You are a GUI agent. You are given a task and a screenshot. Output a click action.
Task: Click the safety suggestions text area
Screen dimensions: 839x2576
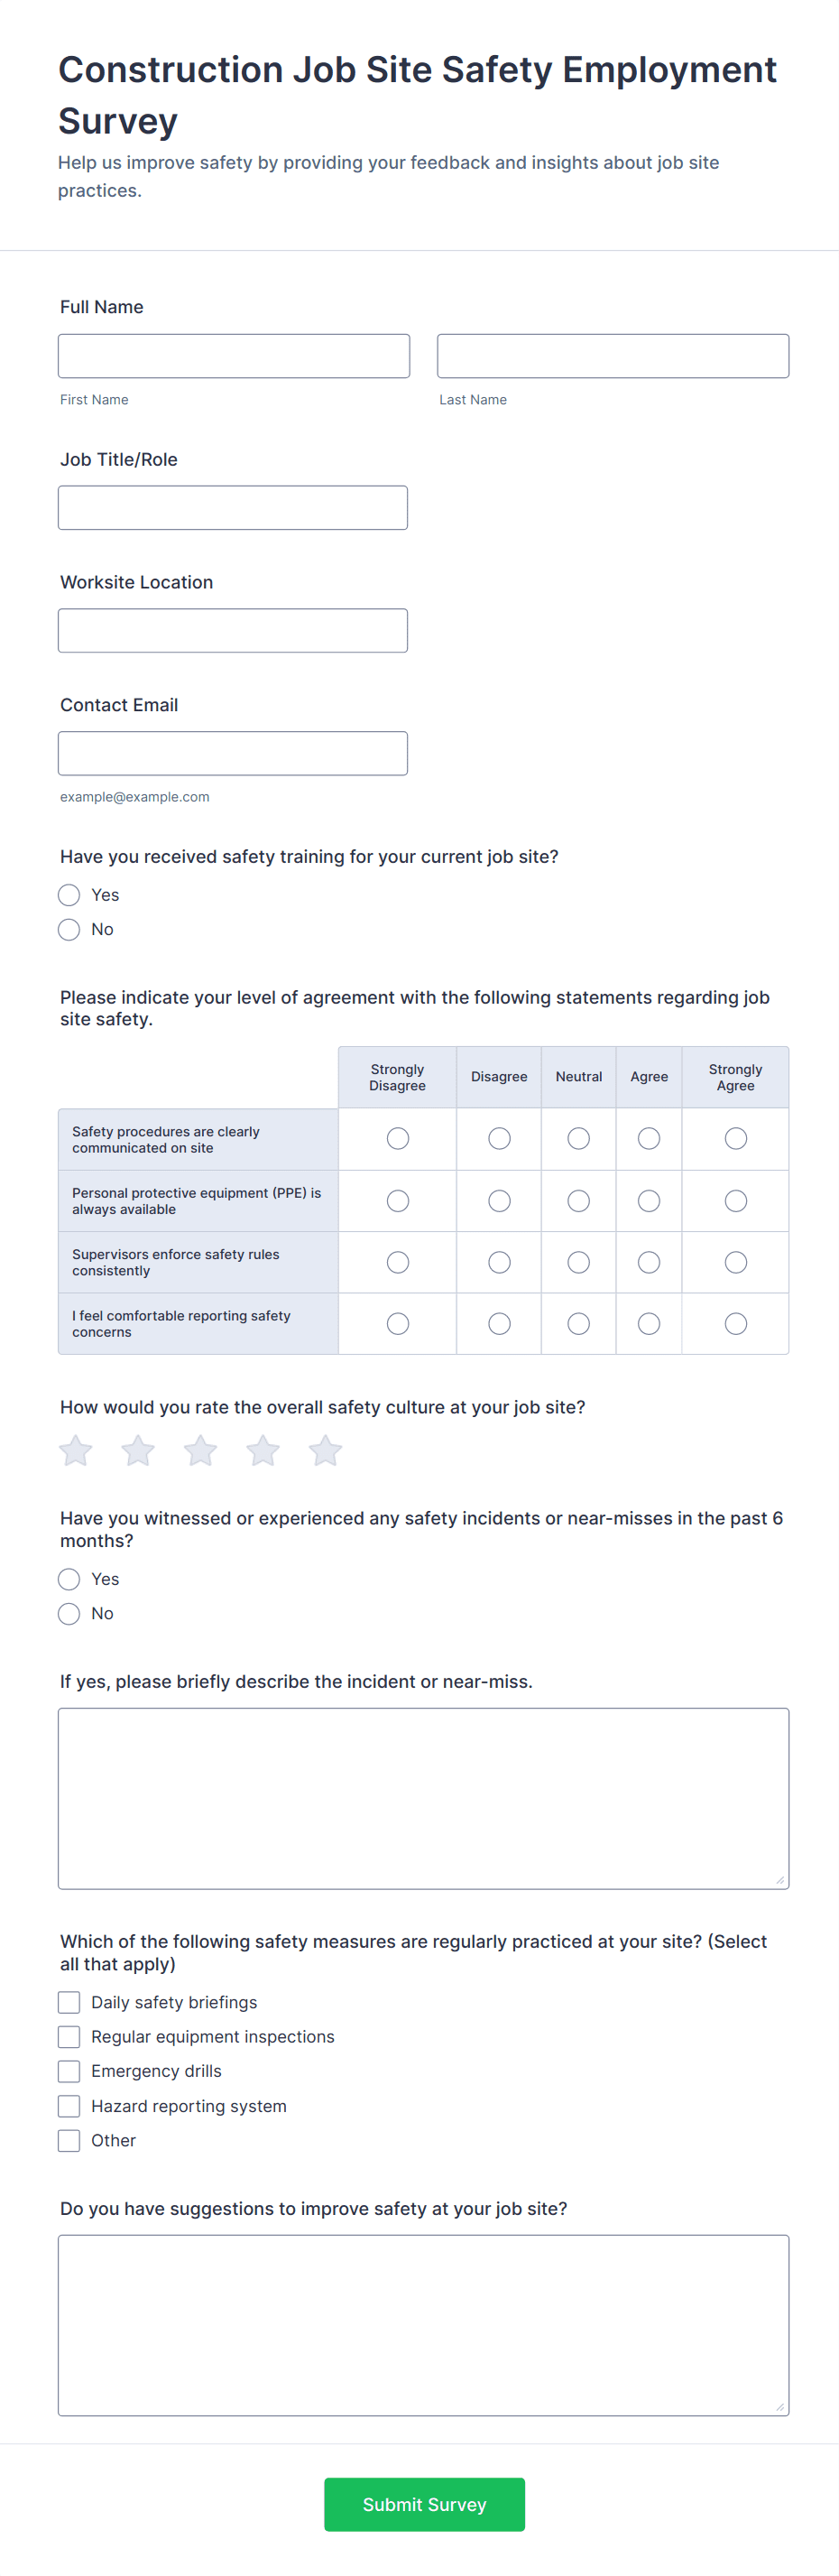tap(423, 2324)
